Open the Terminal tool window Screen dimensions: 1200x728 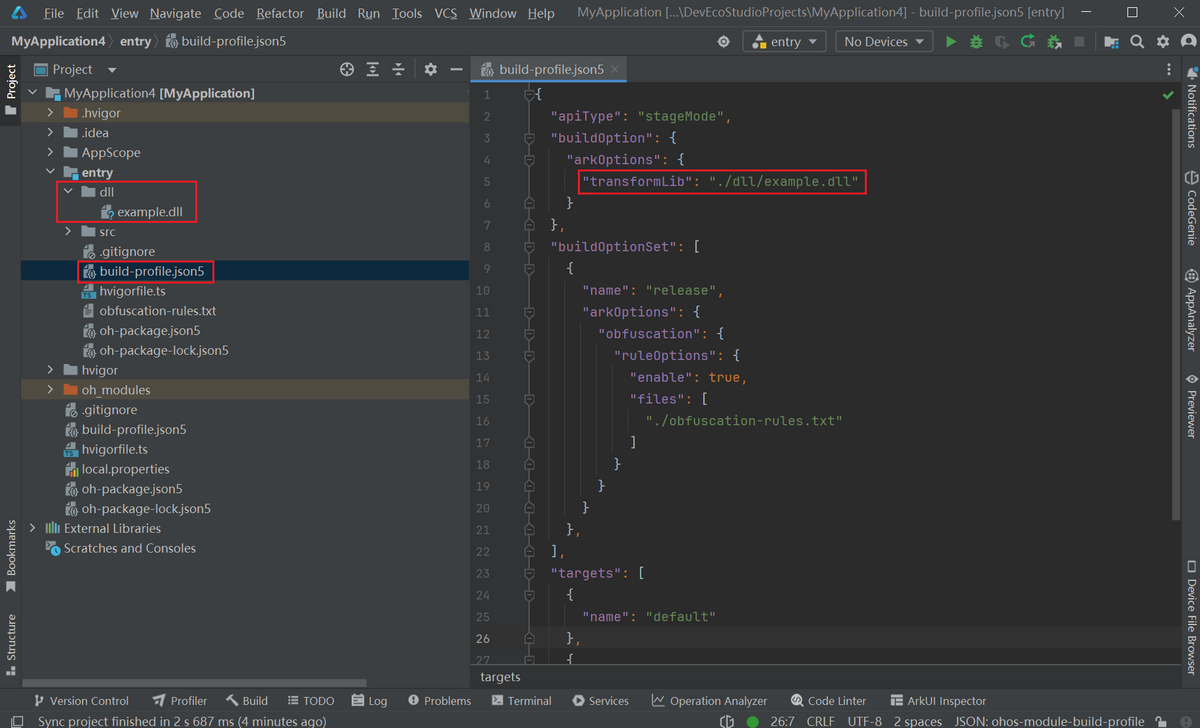point(520,701)
